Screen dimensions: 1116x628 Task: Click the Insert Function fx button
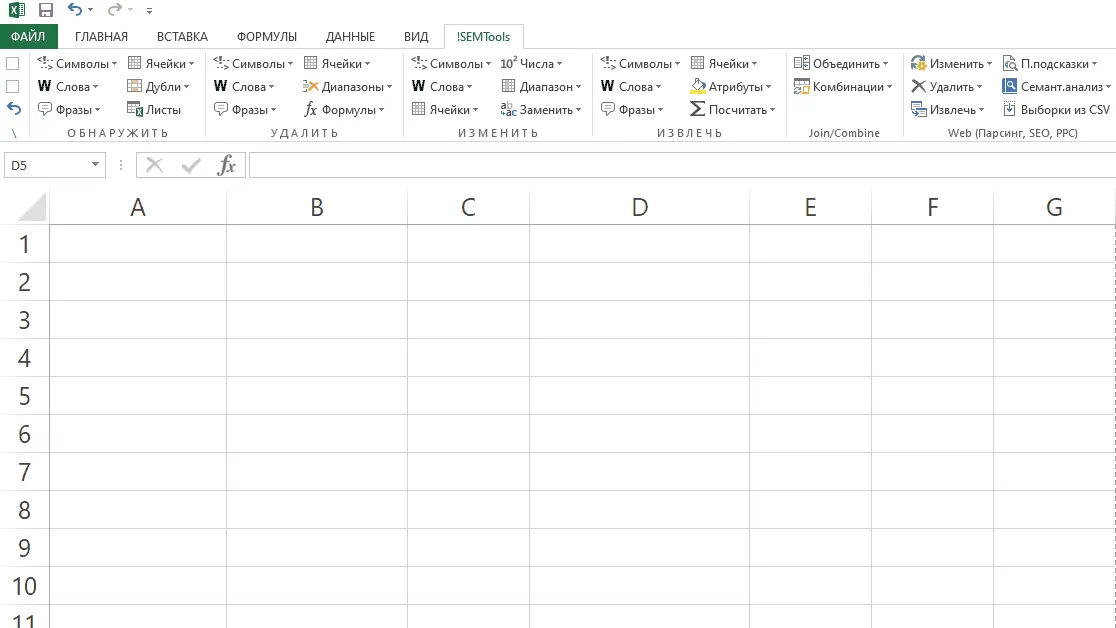227,165
